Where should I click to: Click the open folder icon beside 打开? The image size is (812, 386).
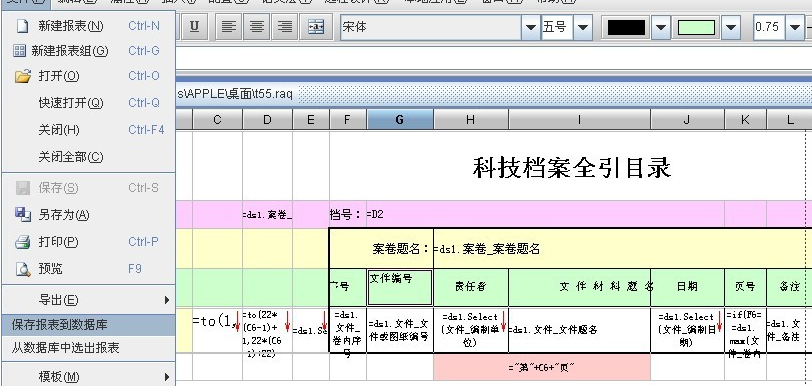pos(23,77)
